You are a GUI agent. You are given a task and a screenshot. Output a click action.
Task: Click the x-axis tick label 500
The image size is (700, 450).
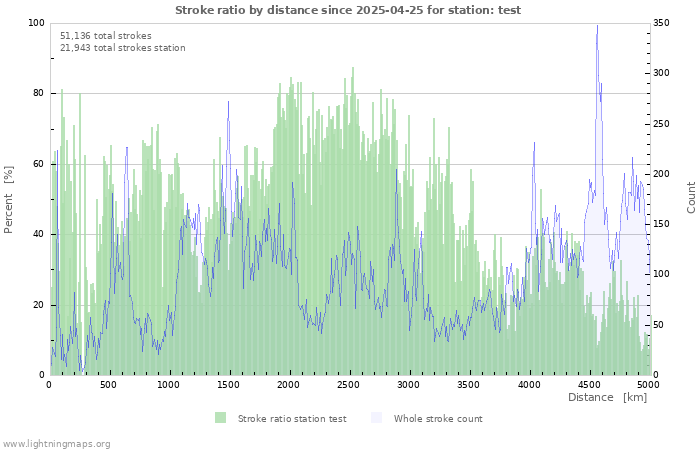point(109,385)
